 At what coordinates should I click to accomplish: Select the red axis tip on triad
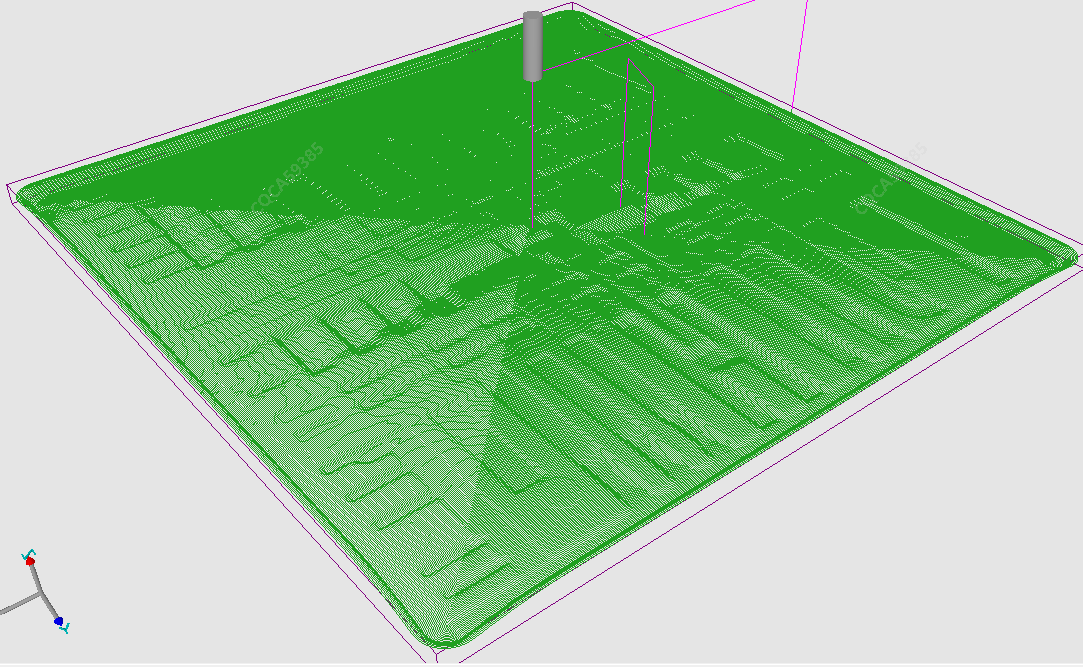coord(30,562)
